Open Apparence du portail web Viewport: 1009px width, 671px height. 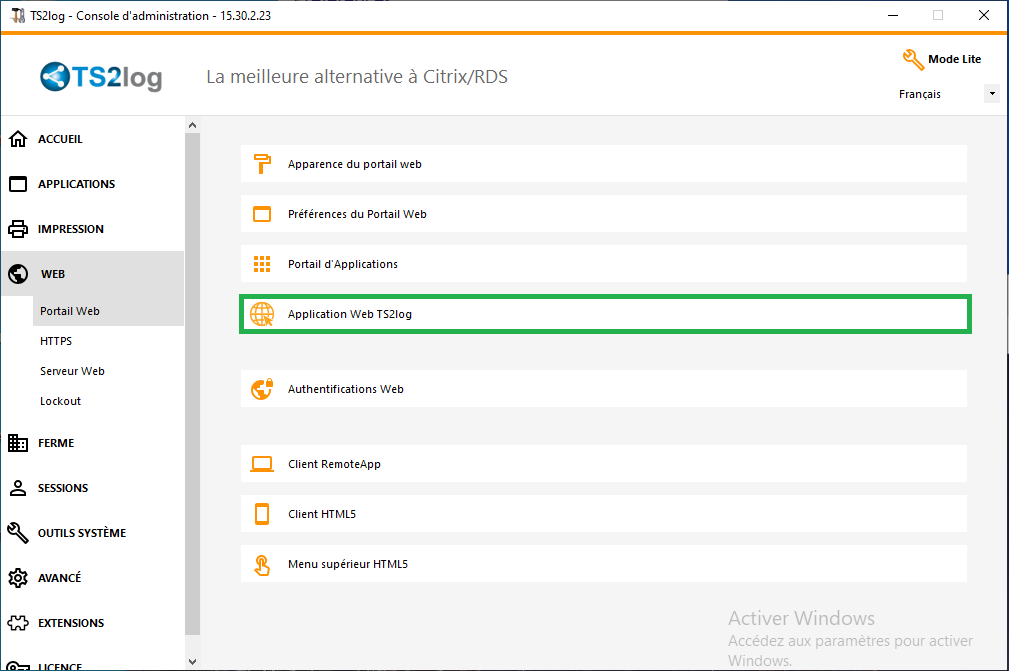(604, 164)
